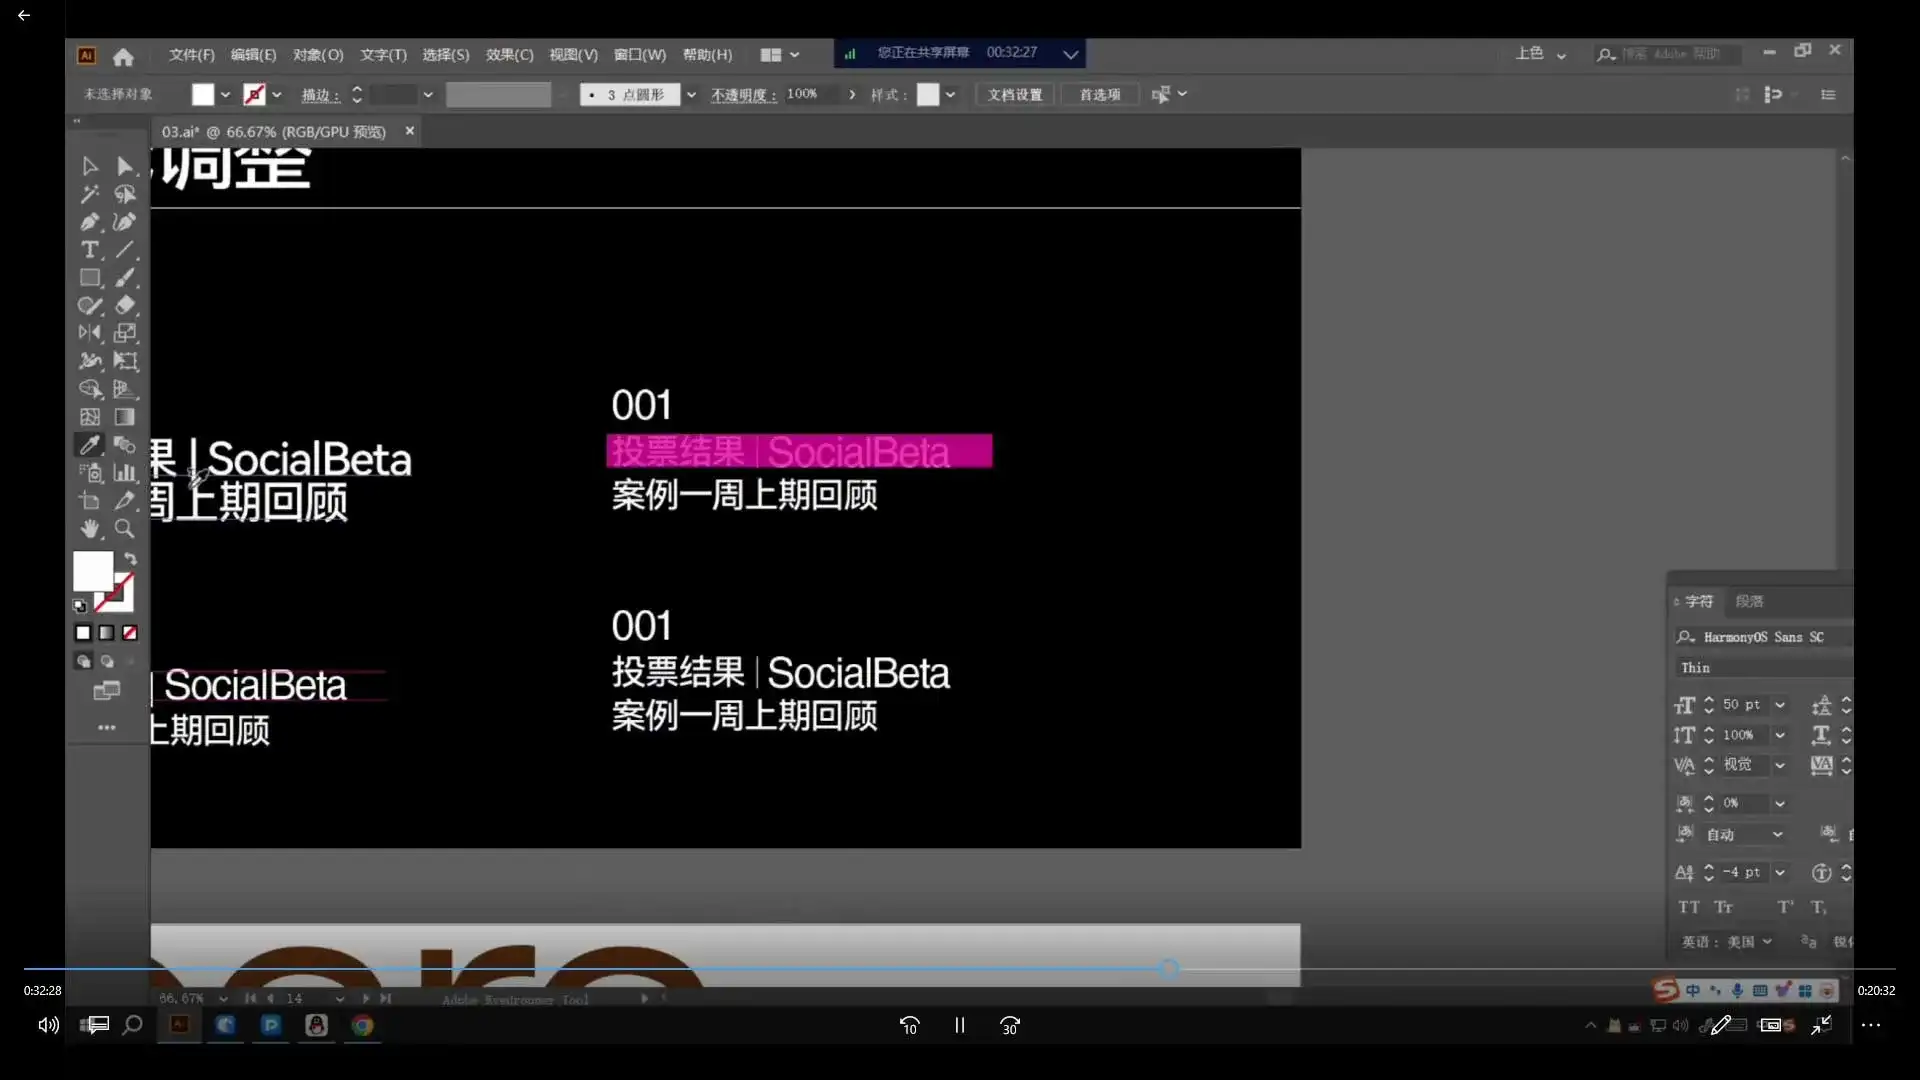Click the 首选项 button

click(x=1099, y=94)
